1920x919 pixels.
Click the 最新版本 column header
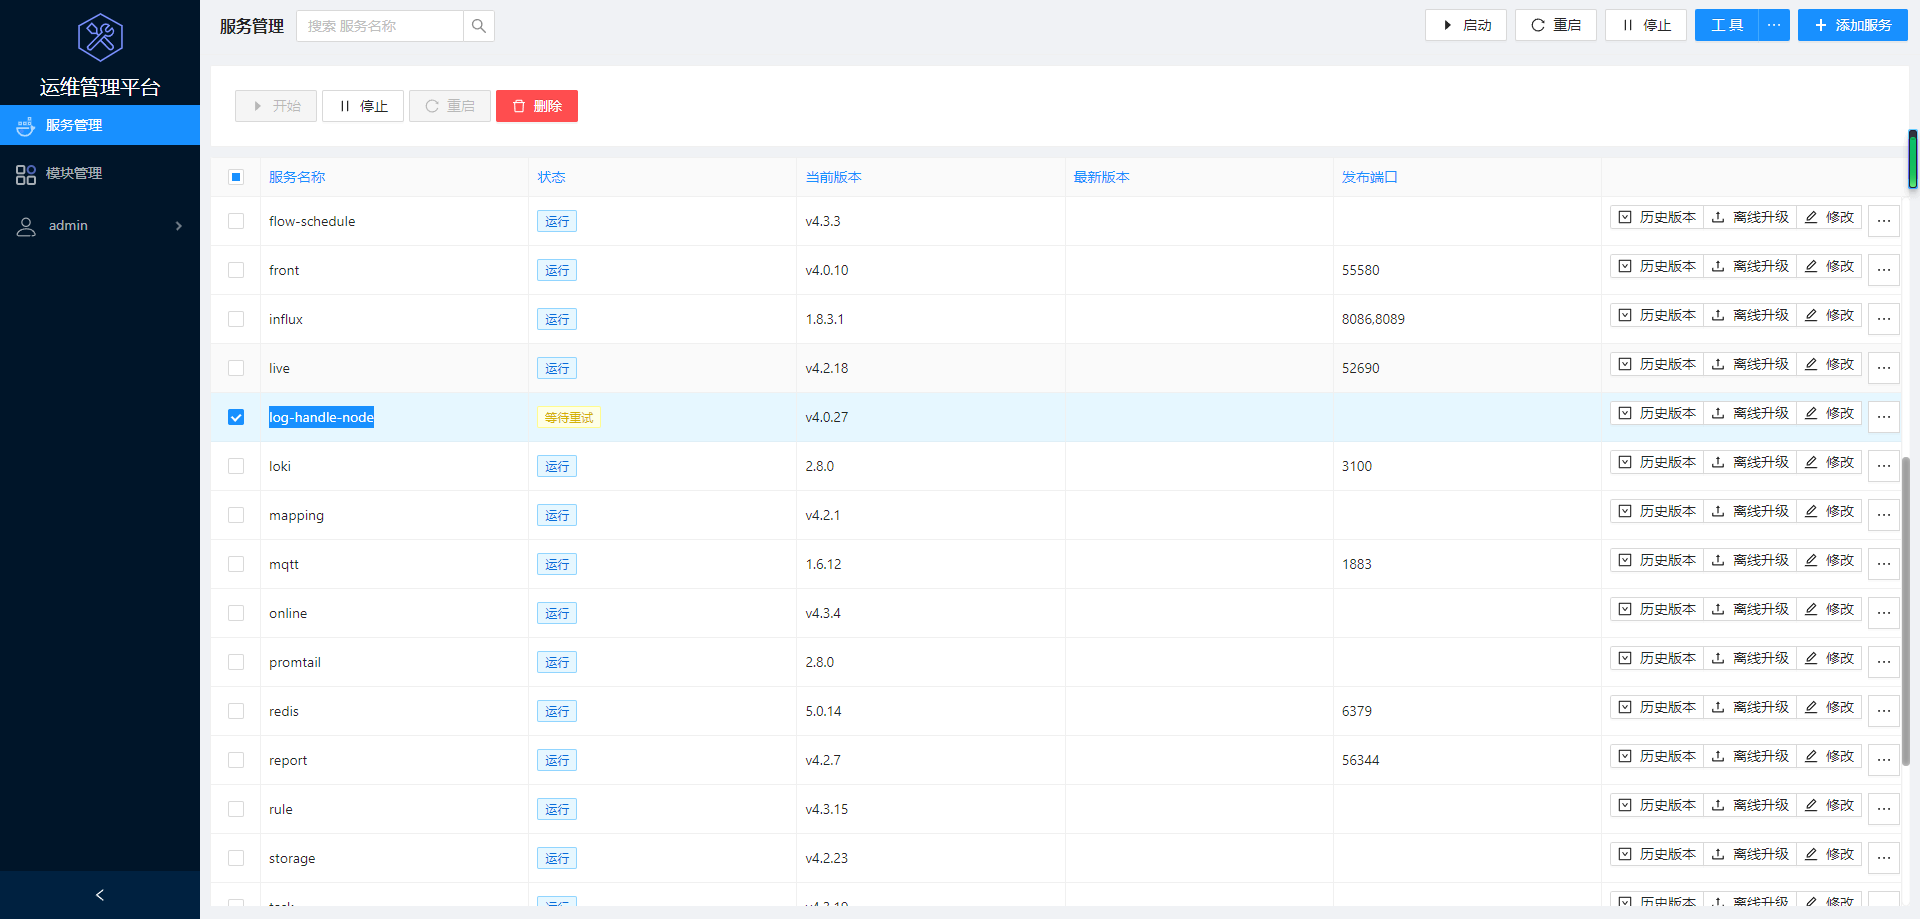[x=1102, y=177]
